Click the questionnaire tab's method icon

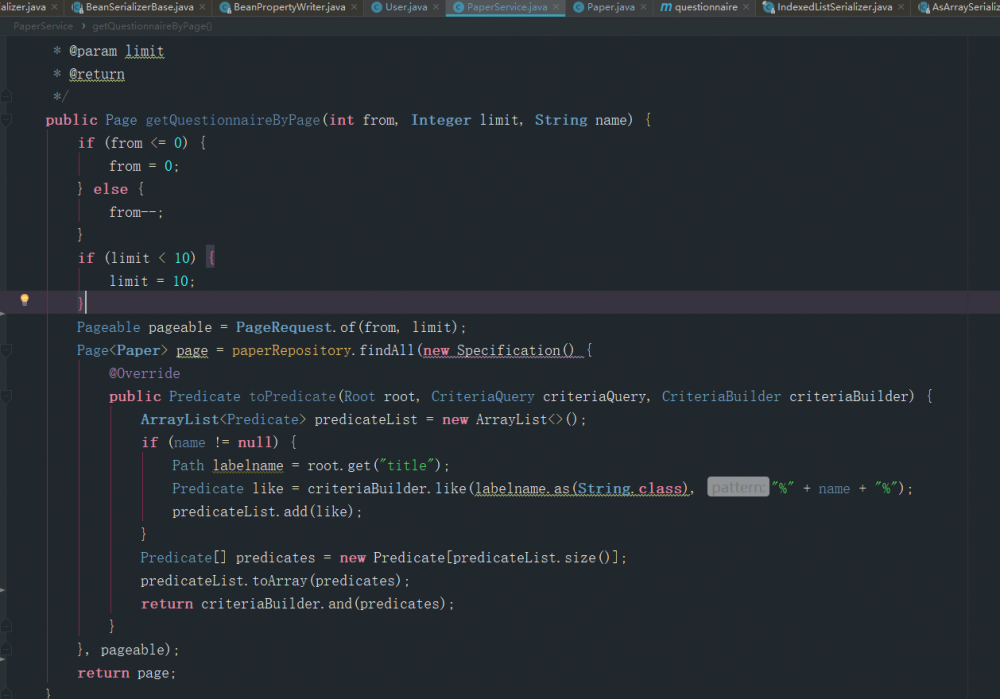(666, 7)
